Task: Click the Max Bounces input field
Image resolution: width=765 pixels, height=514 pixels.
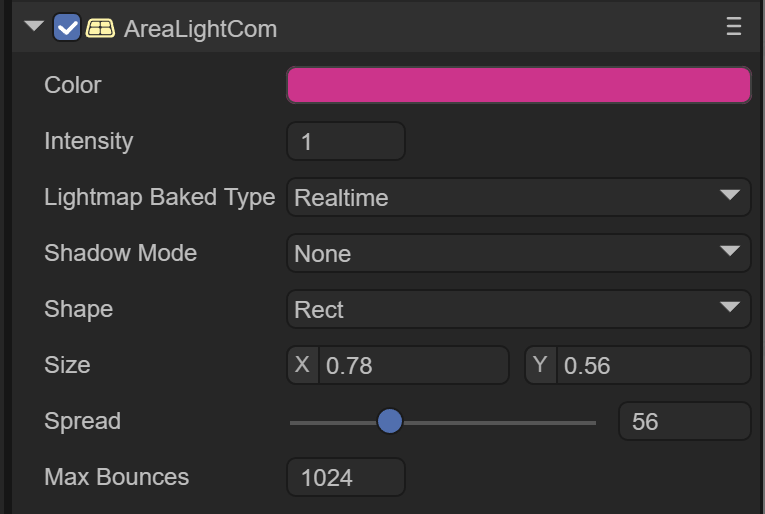Action: tap(345, 478)
